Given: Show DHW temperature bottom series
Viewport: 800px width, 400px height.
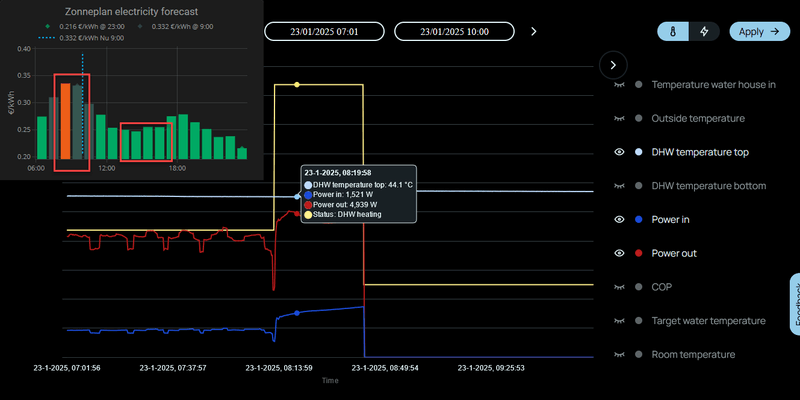Looking at the screenshot, I should [619, 186].
